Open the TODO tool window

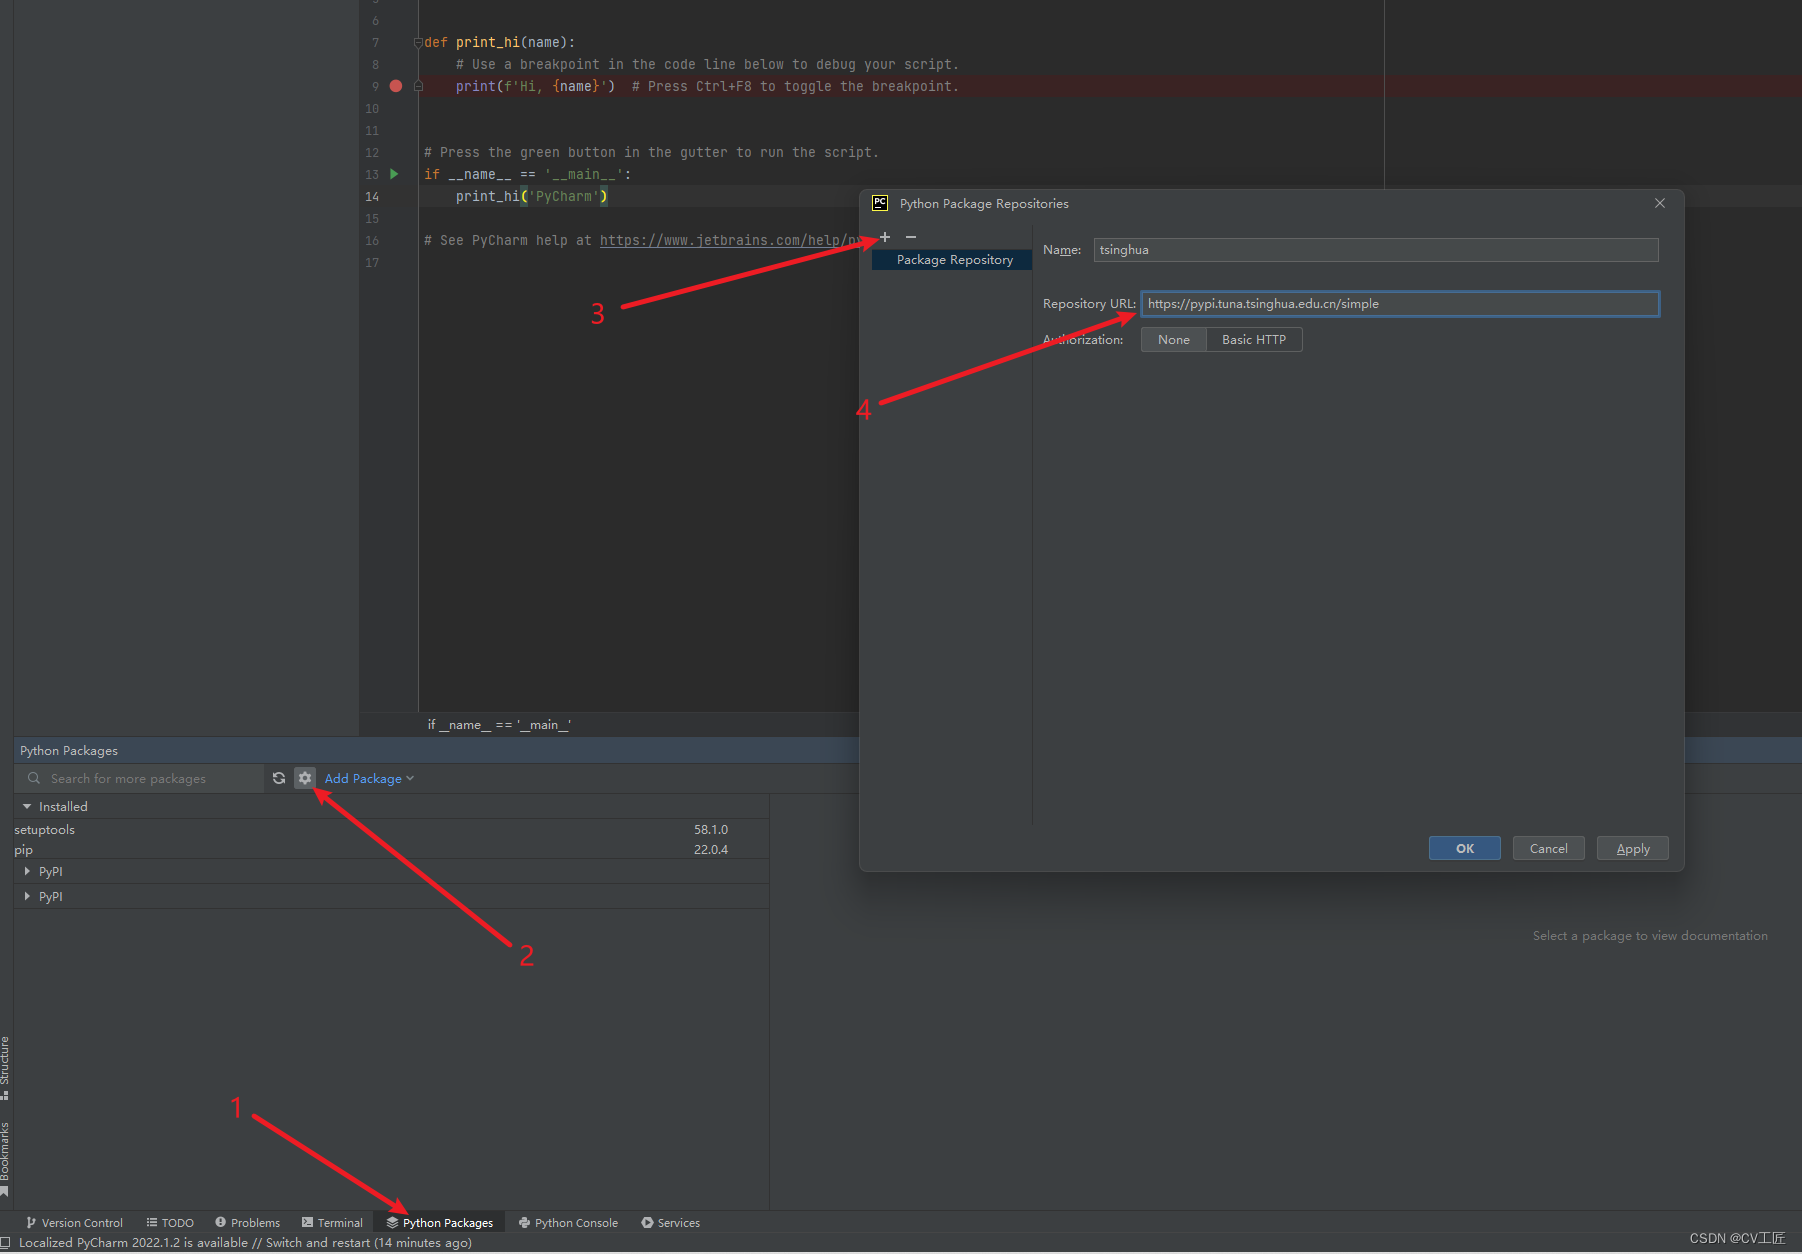(170, 1223)
